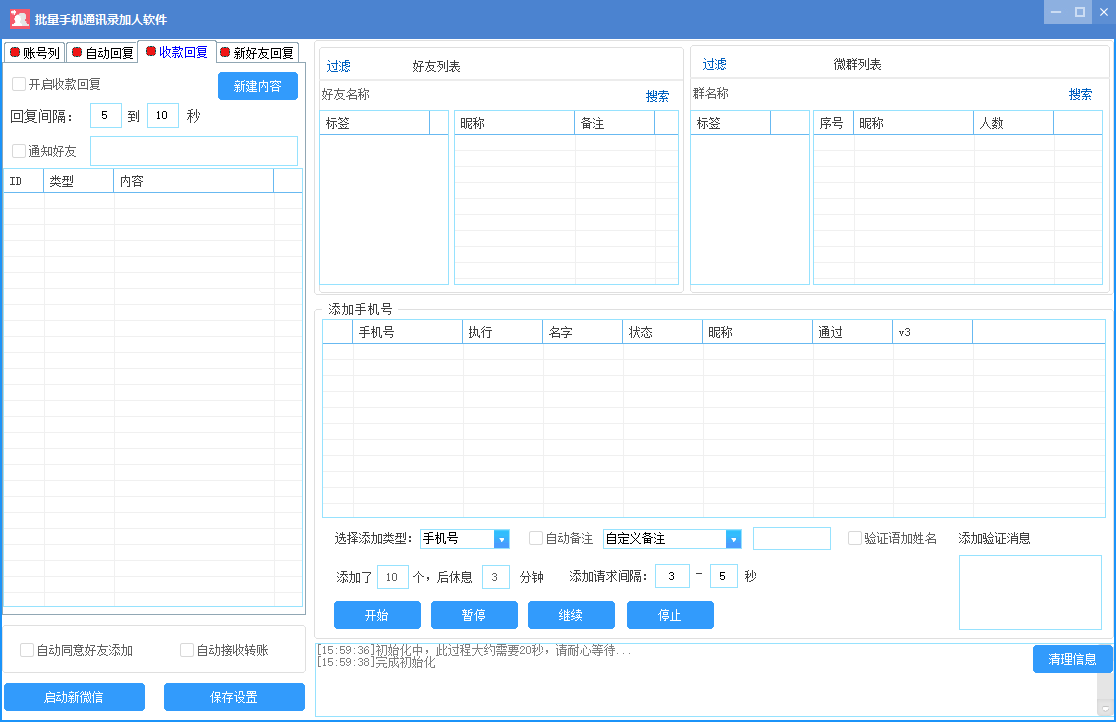The height and width of the screenshot is (722, 1116).
Task: Open the 选择添加类型 dropdown showing 手机号
Action: 465,539
